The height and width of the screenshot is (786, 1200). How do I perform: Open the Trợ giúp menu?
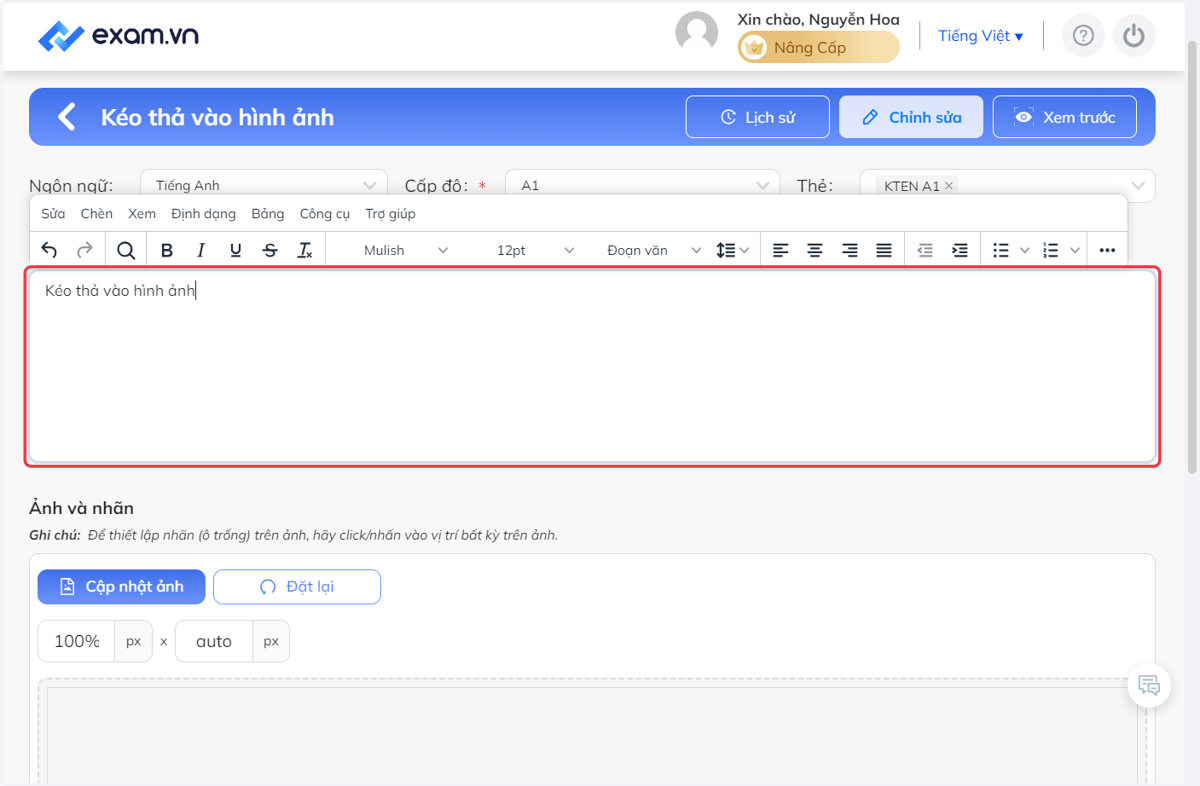[x=390, y=213]
